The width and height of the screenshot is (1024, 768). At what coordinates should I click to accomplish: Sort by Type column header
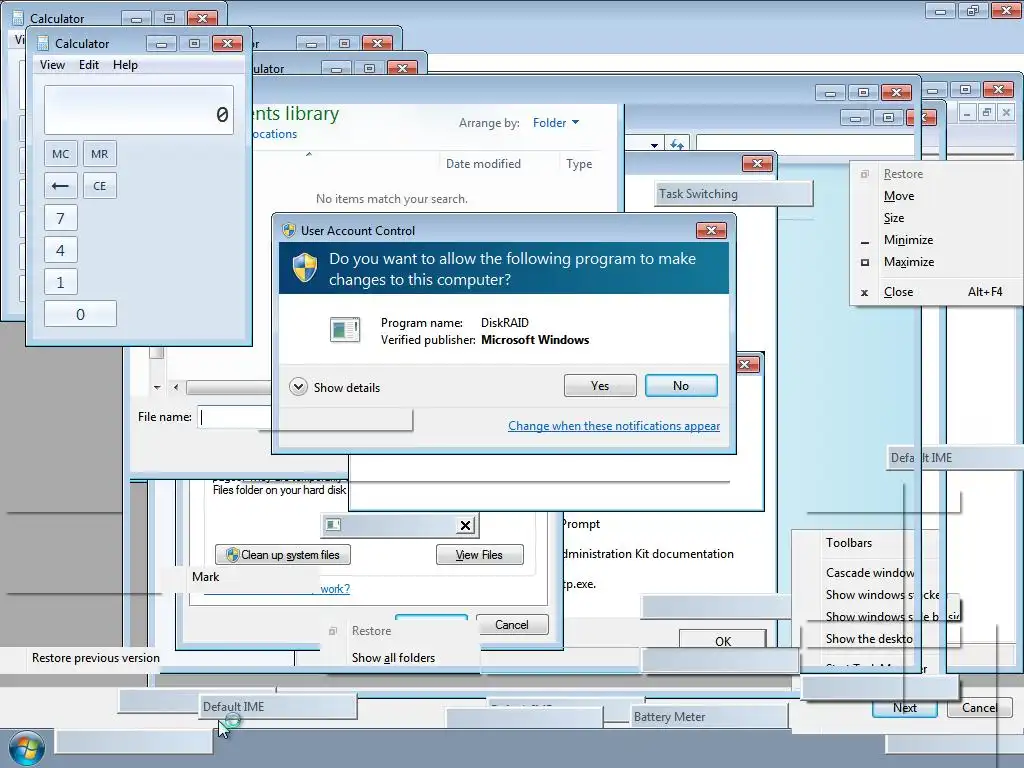579,163
